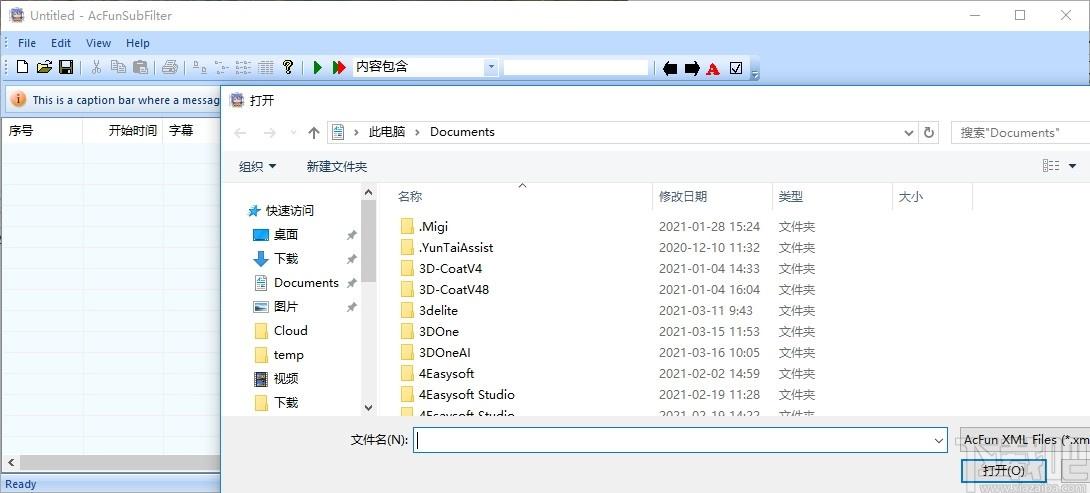The width and height of the screenshot is (1090, 493).
Task: Click 此电脑 in the address breadcrumb
Action: click(387, 132)
